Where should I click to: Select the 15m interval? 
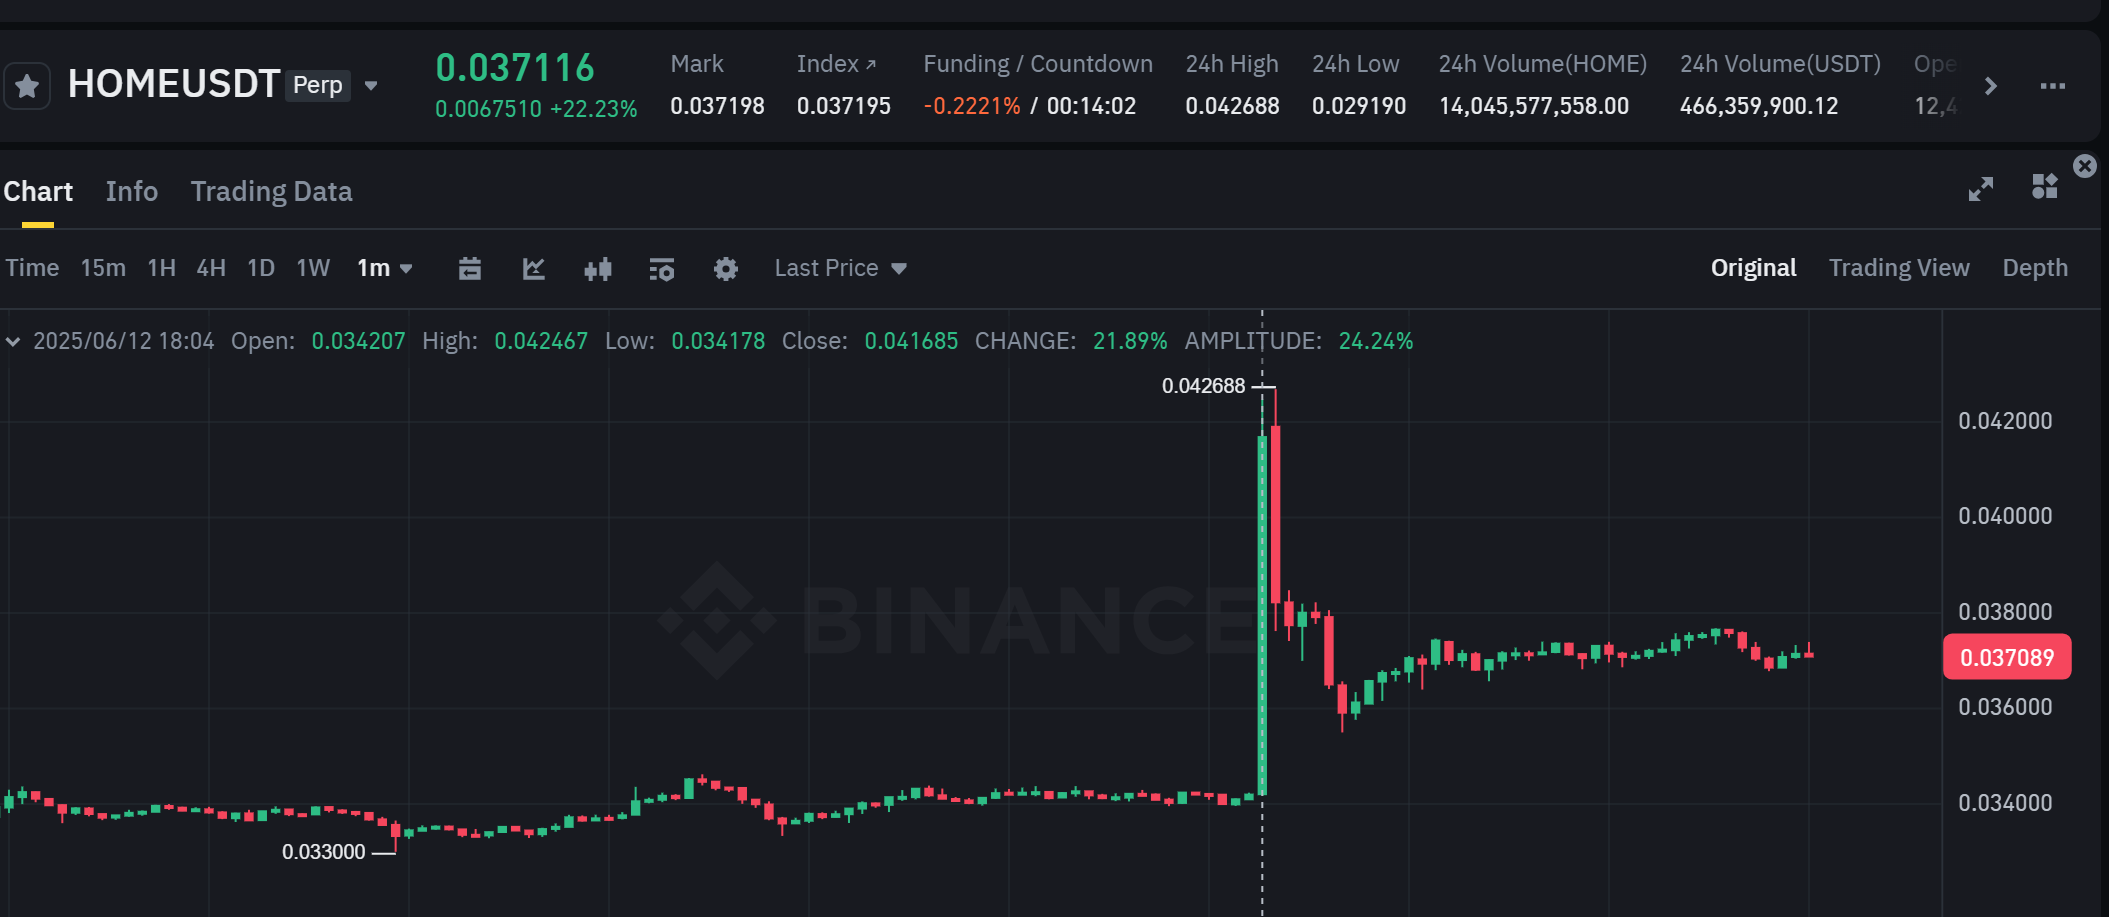(103, 268)
